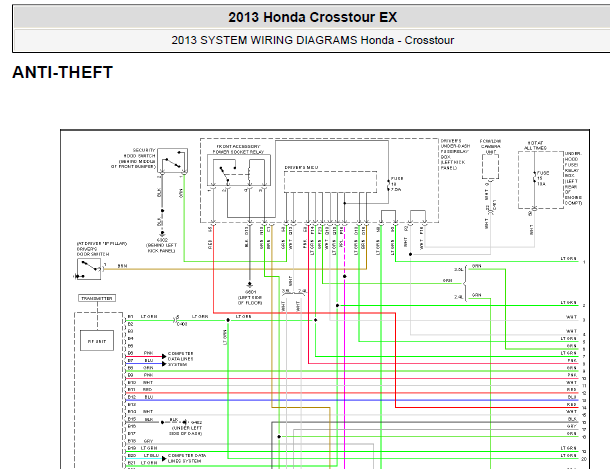
Task: Click the B8 GRN pin label
Action: point(141,368)
